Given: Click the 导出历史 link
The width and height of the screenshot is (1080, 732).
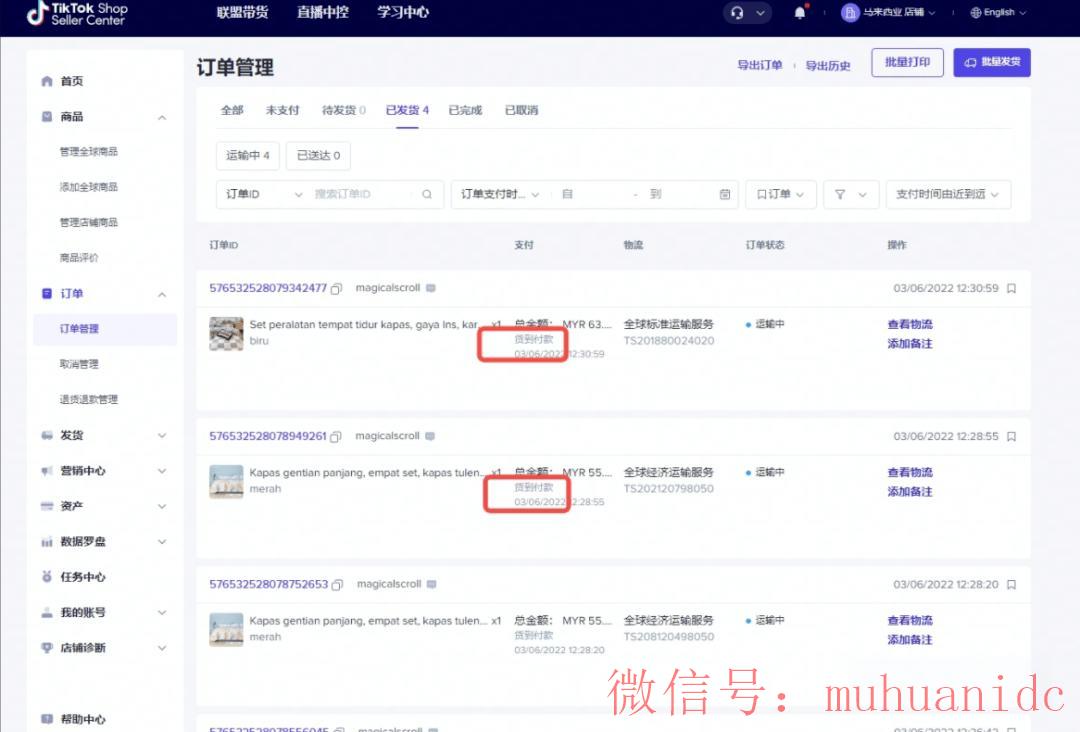Looking at the screenshot, I should pos(828,65).
